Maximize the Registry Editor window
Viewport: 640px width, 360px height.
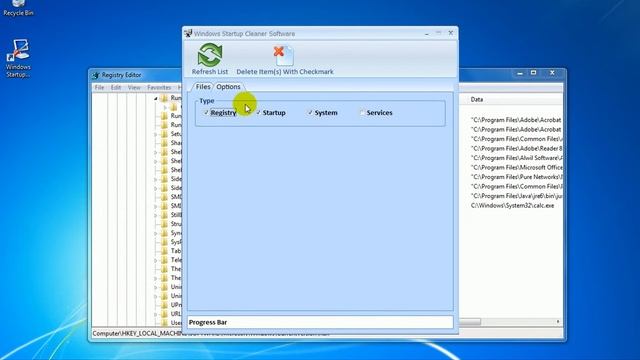point(533,73)
